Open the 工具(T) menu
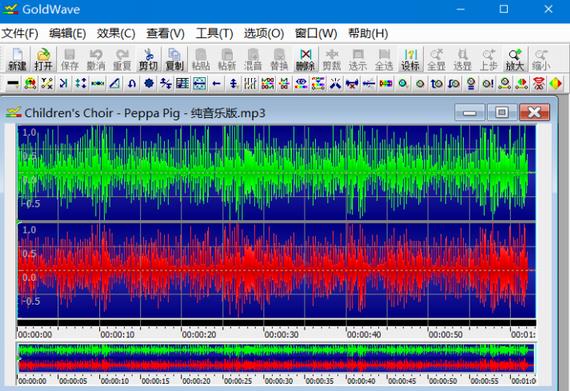This screenshot has height=391, width=570. coord(214,33)
